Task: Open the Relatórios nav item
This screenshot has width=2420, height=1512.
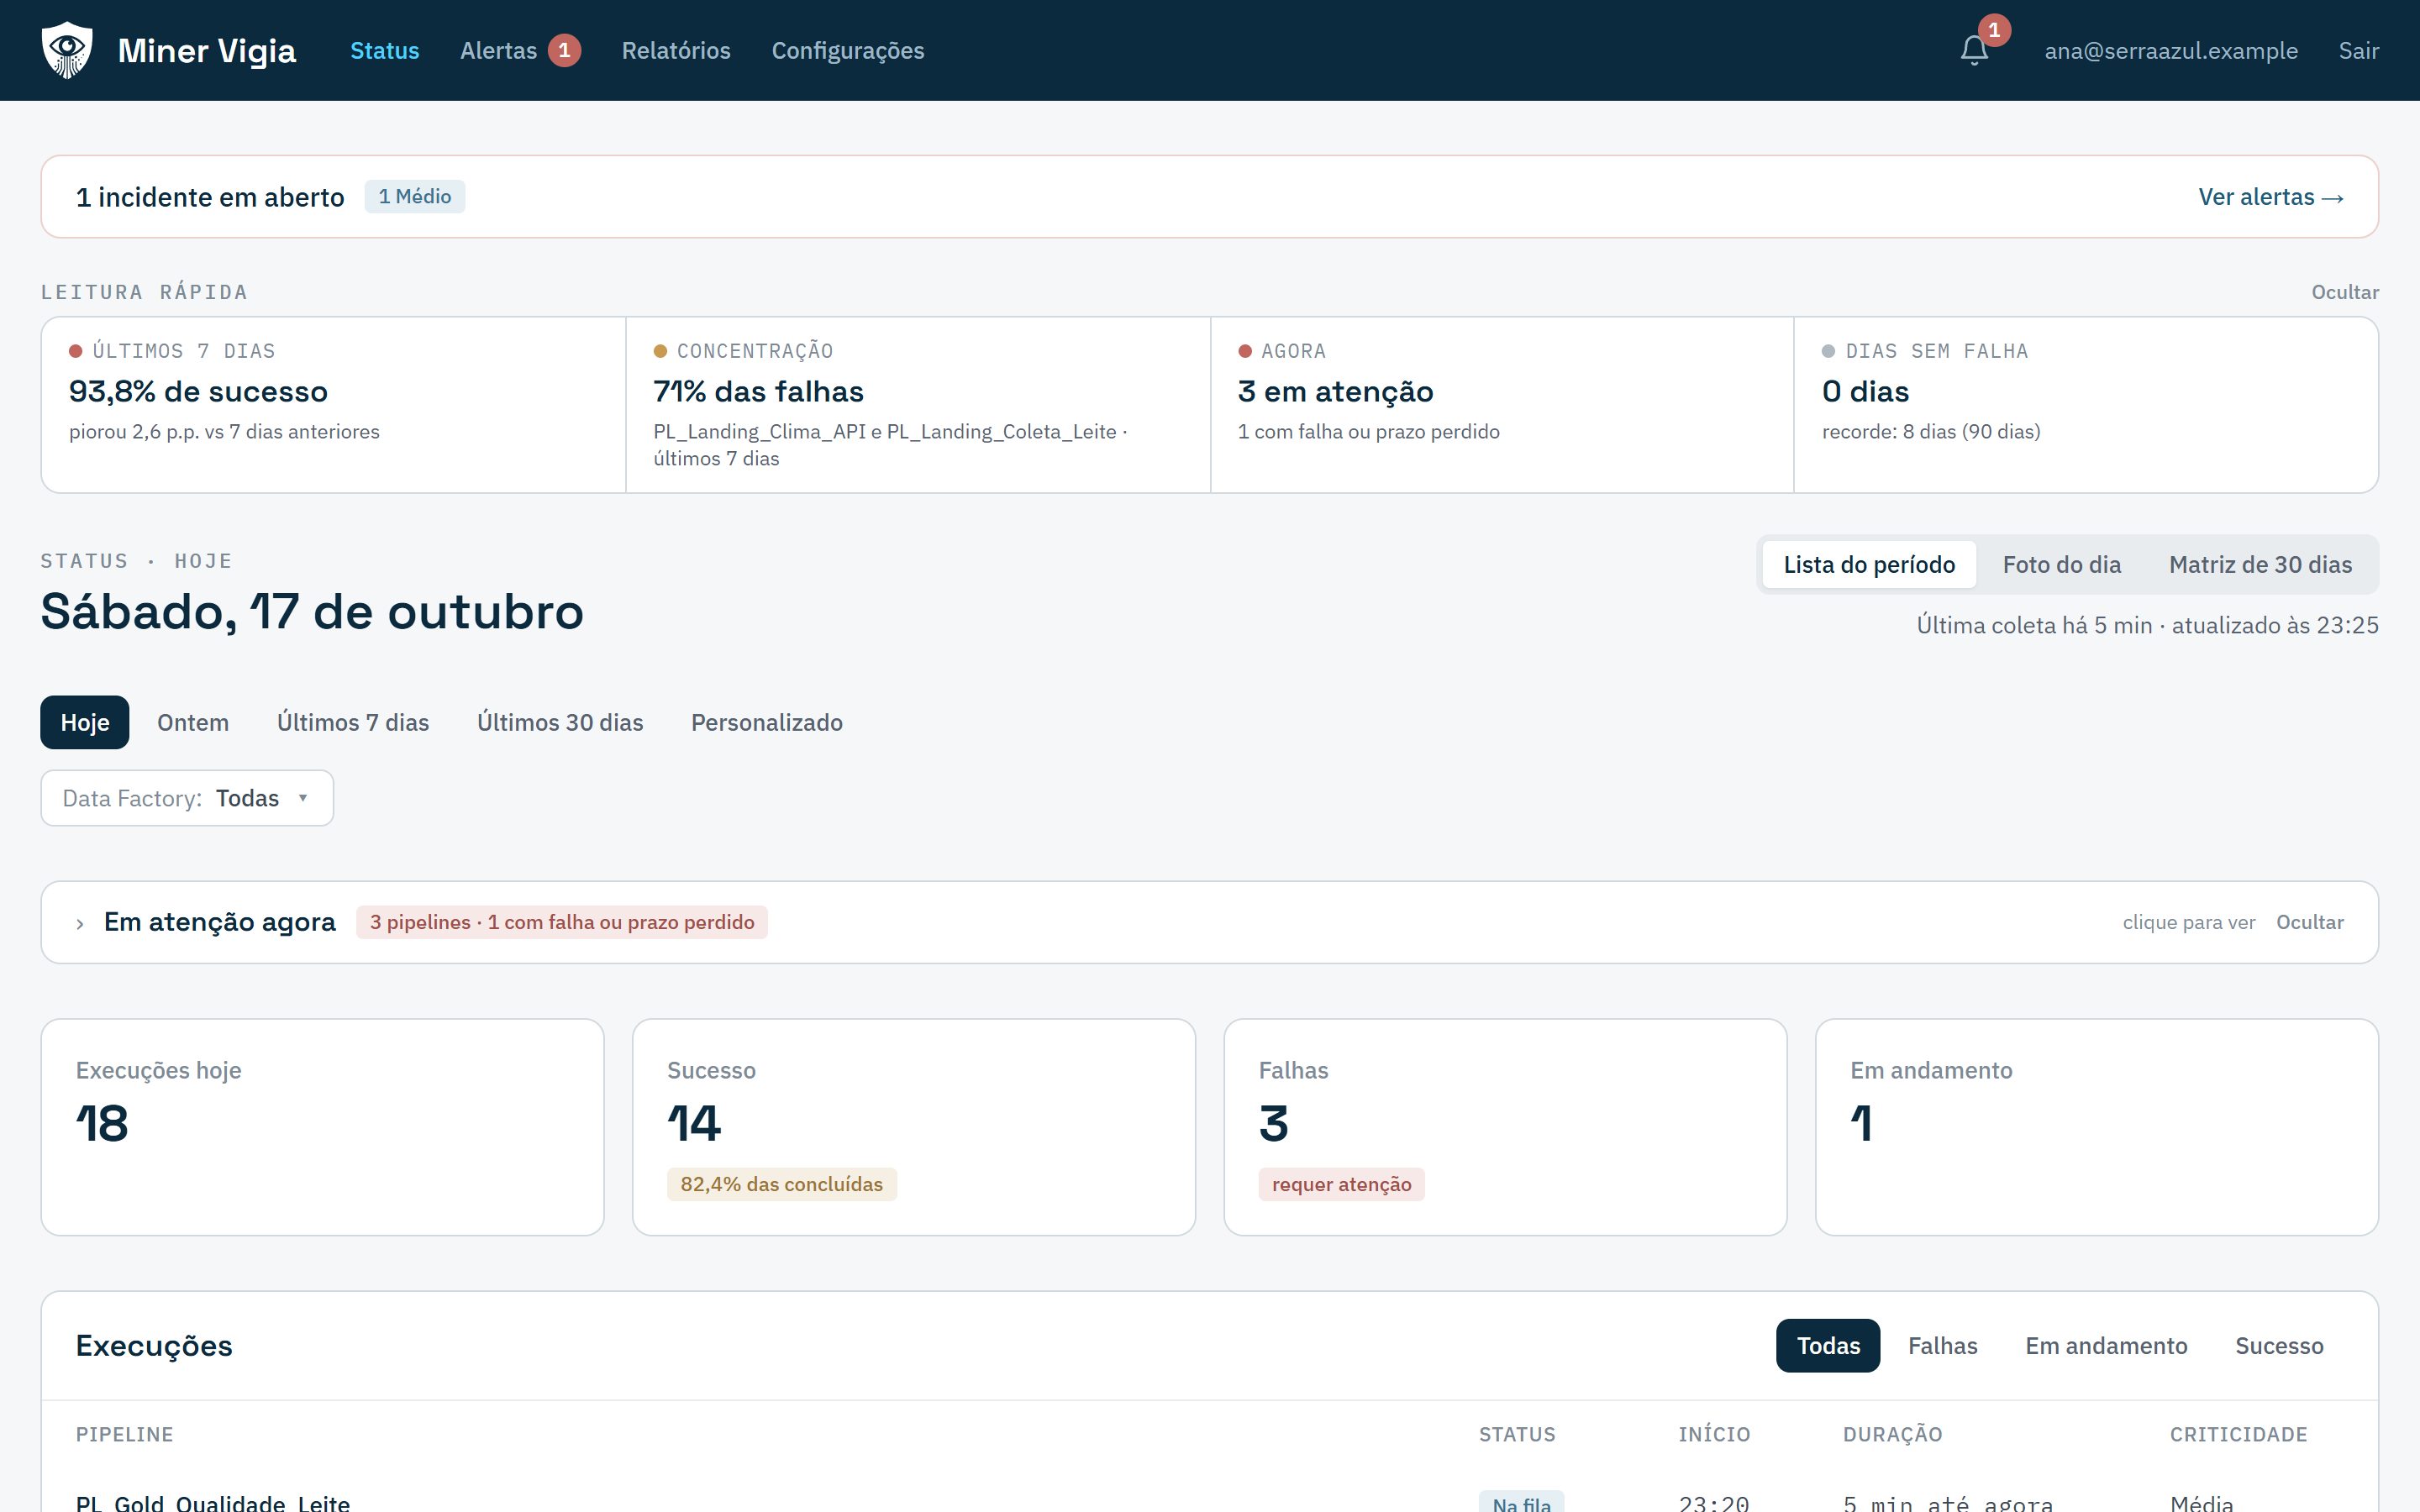Action: point(676,50)
